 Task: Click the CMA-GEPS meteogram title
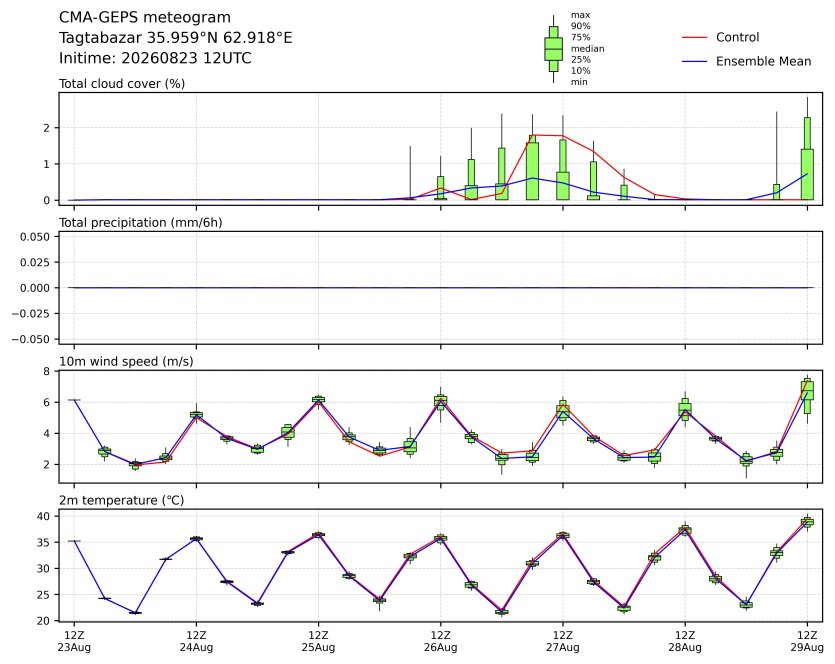(145, 18)
